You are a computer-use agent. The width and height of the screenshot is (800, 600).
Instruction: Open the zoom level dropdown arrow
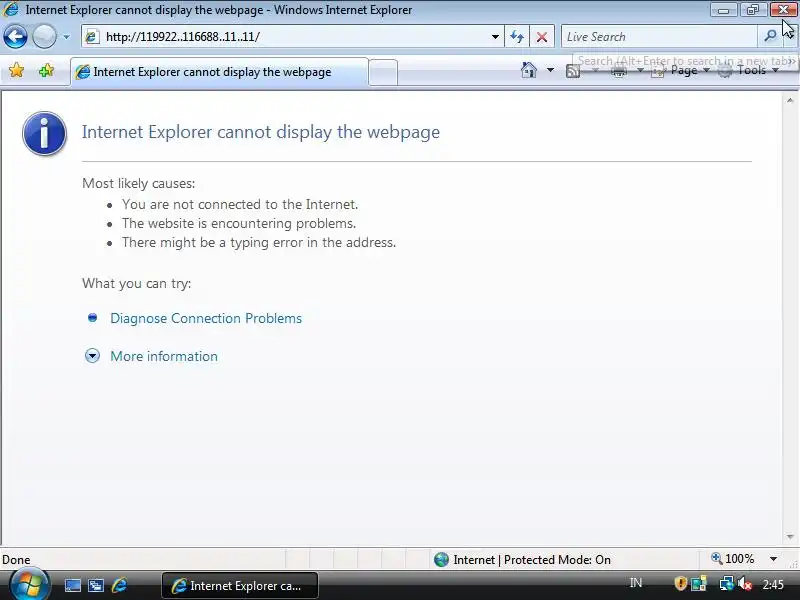[773, 559]
